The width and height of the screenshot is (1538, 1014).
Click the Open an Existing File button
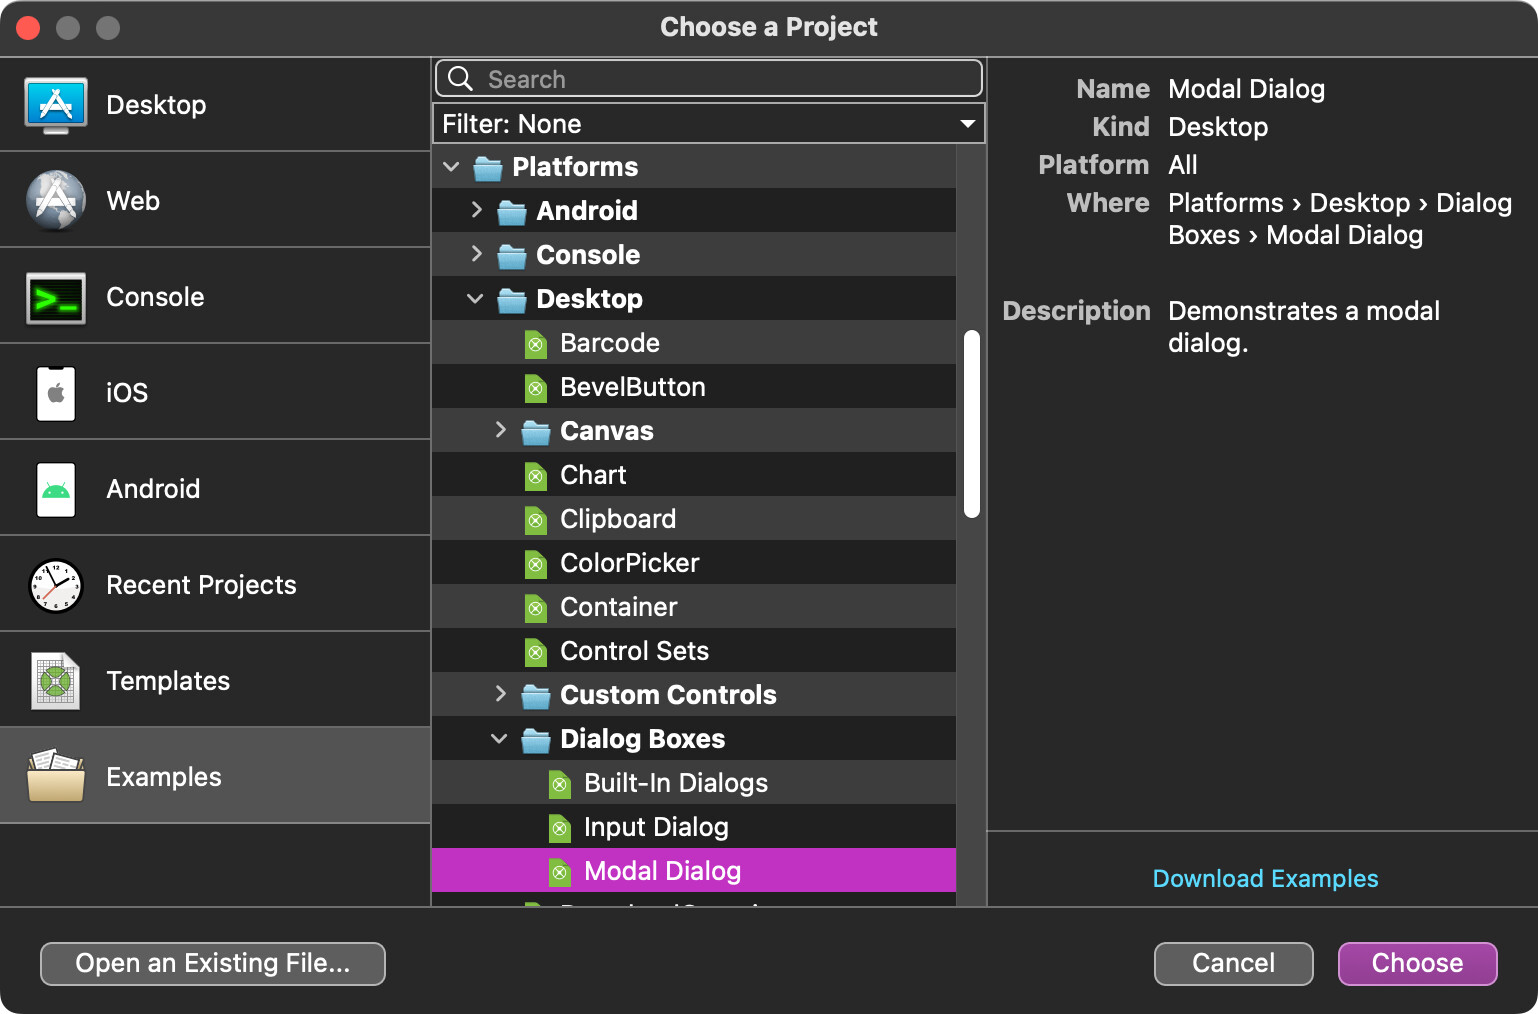tap(213, 963)
